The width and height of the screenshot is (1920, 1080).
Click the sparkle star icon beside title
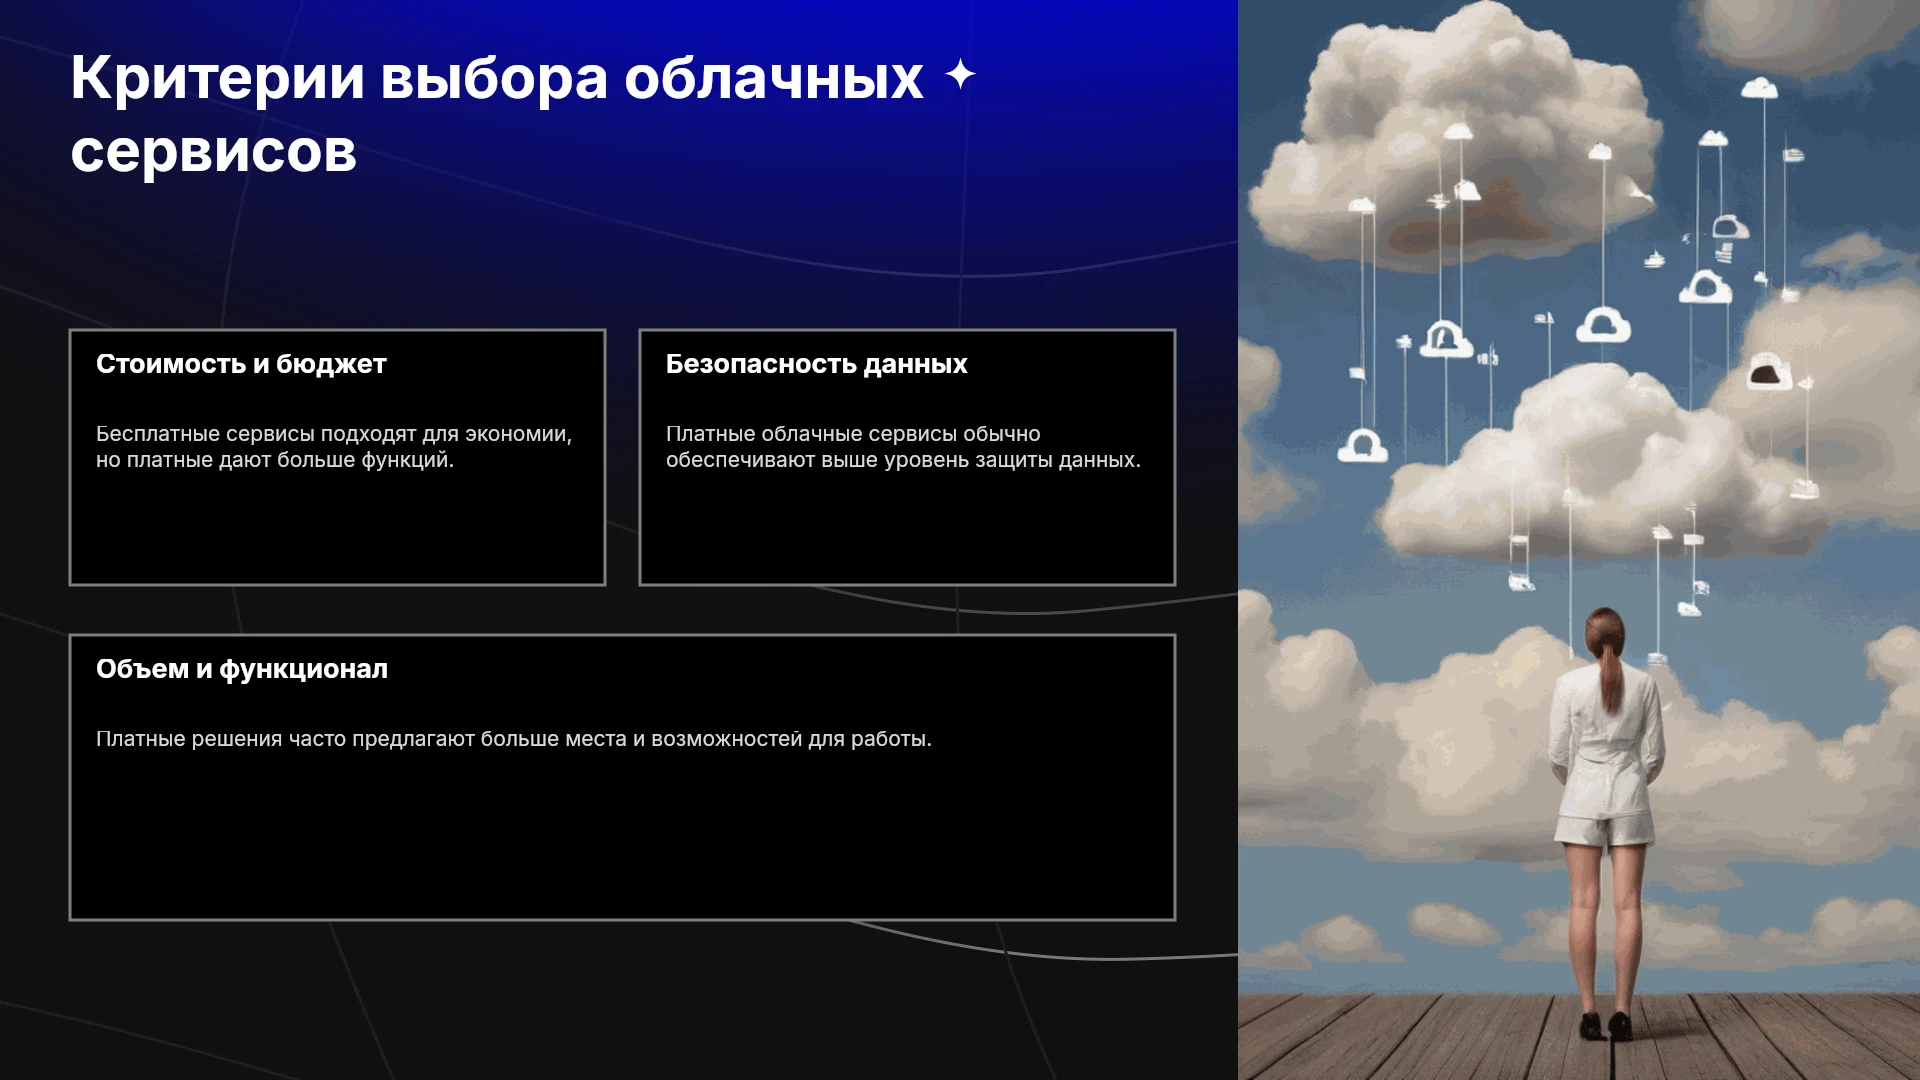[960, 75]
